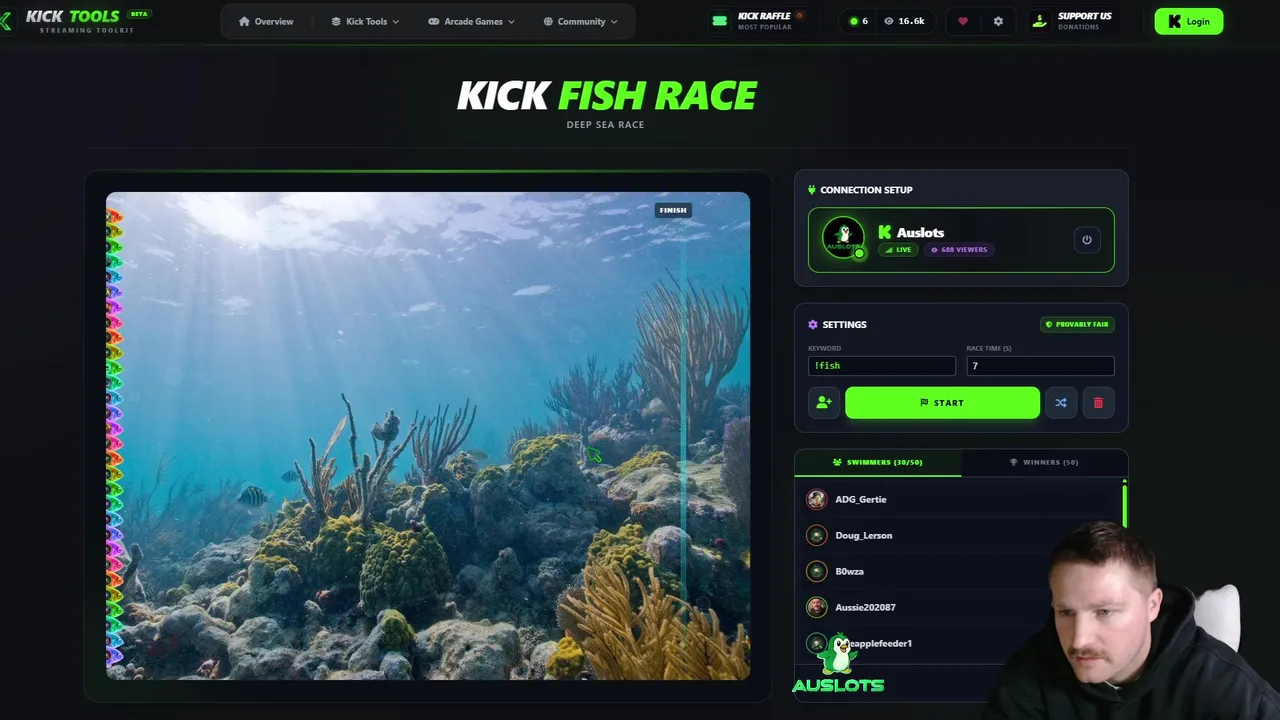Click Aussie202087's avatar icon

click(x=817, y=607)
